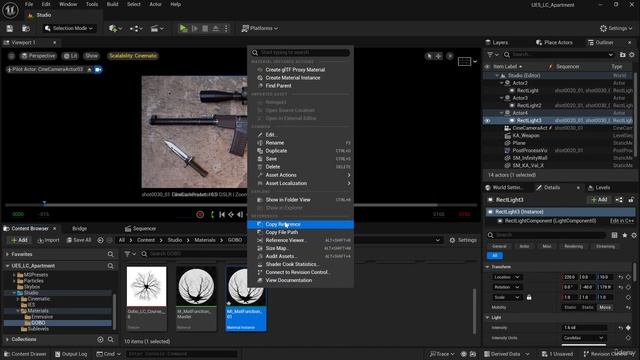Click the Import button

tap(48, 240)
